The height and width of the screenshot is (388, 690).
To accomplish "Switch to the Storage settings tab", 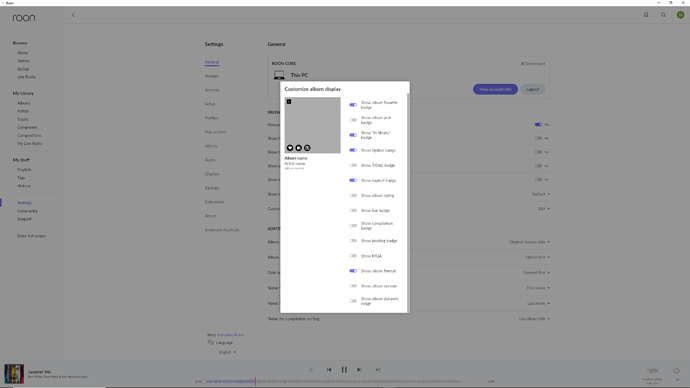I will pyautogui.click(x=211, y=76).
